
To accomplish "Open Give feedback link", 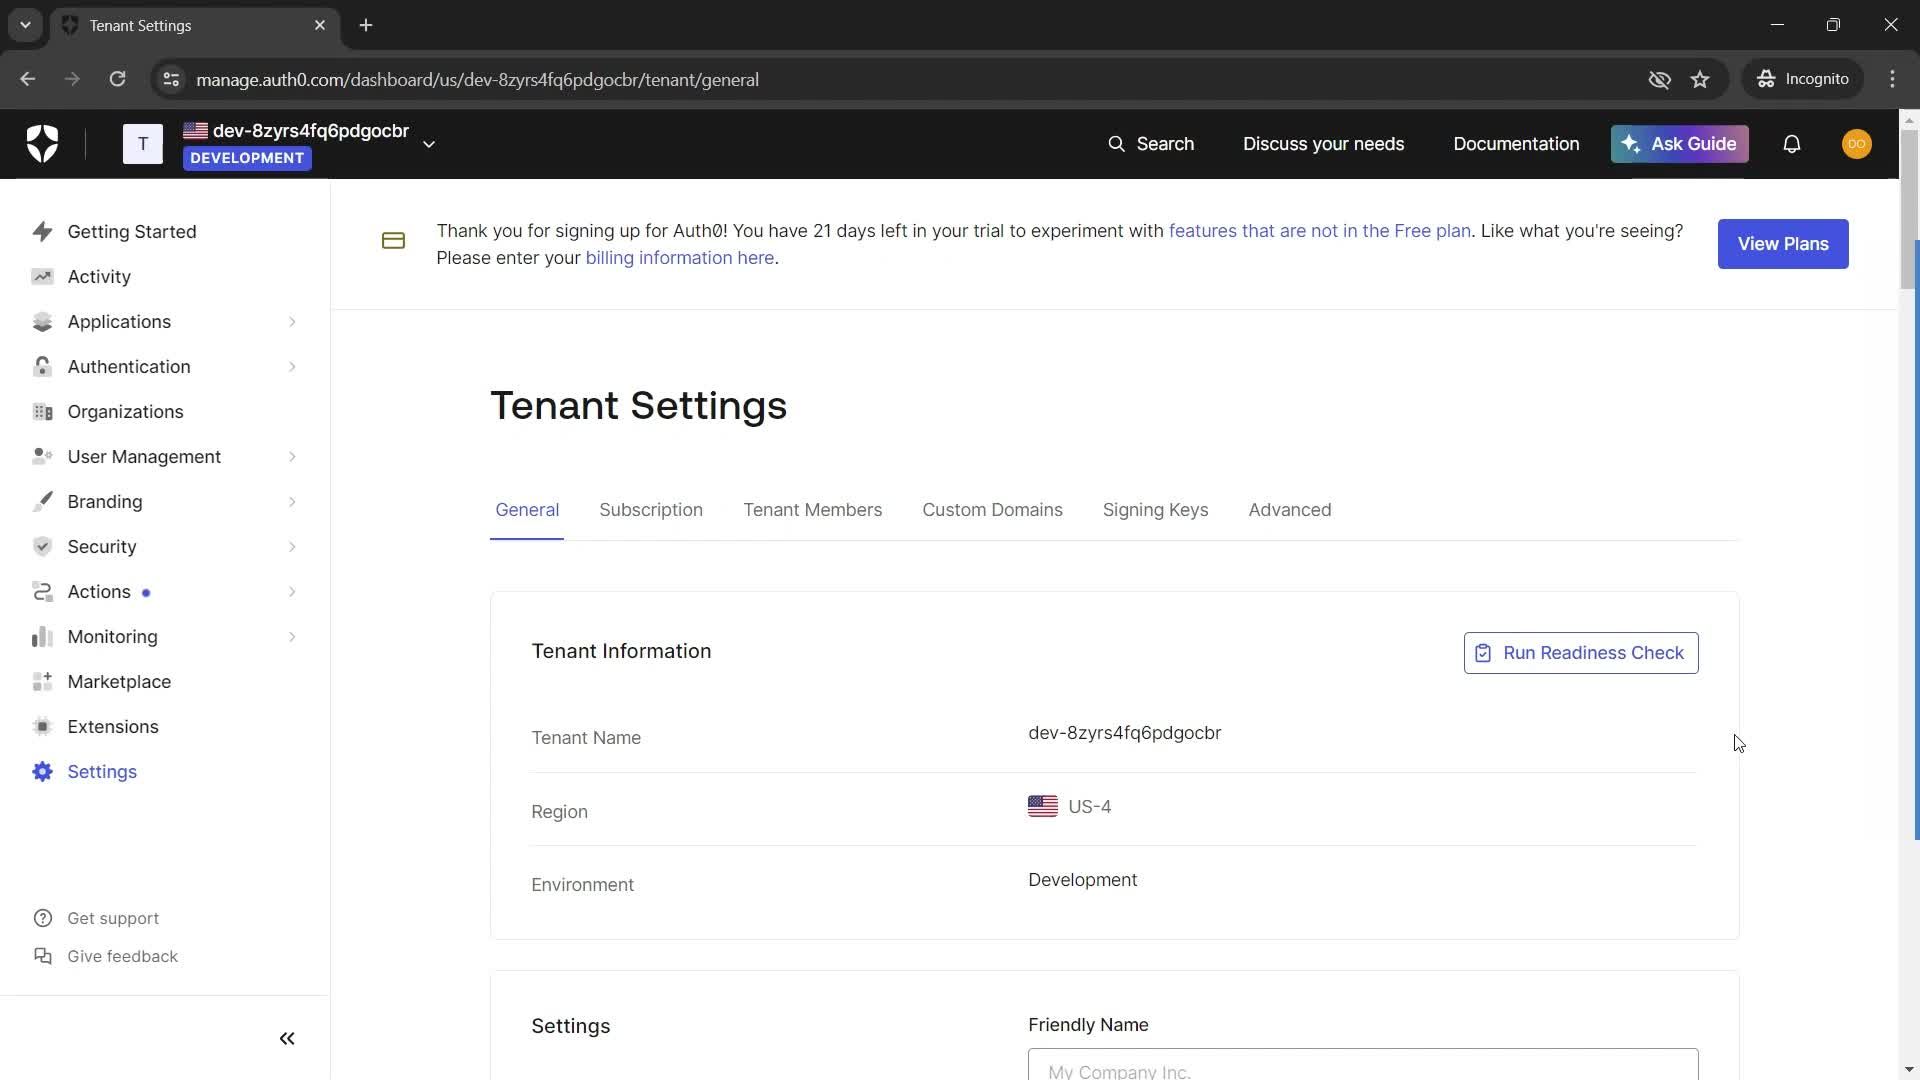I will (x=106, y=956).
